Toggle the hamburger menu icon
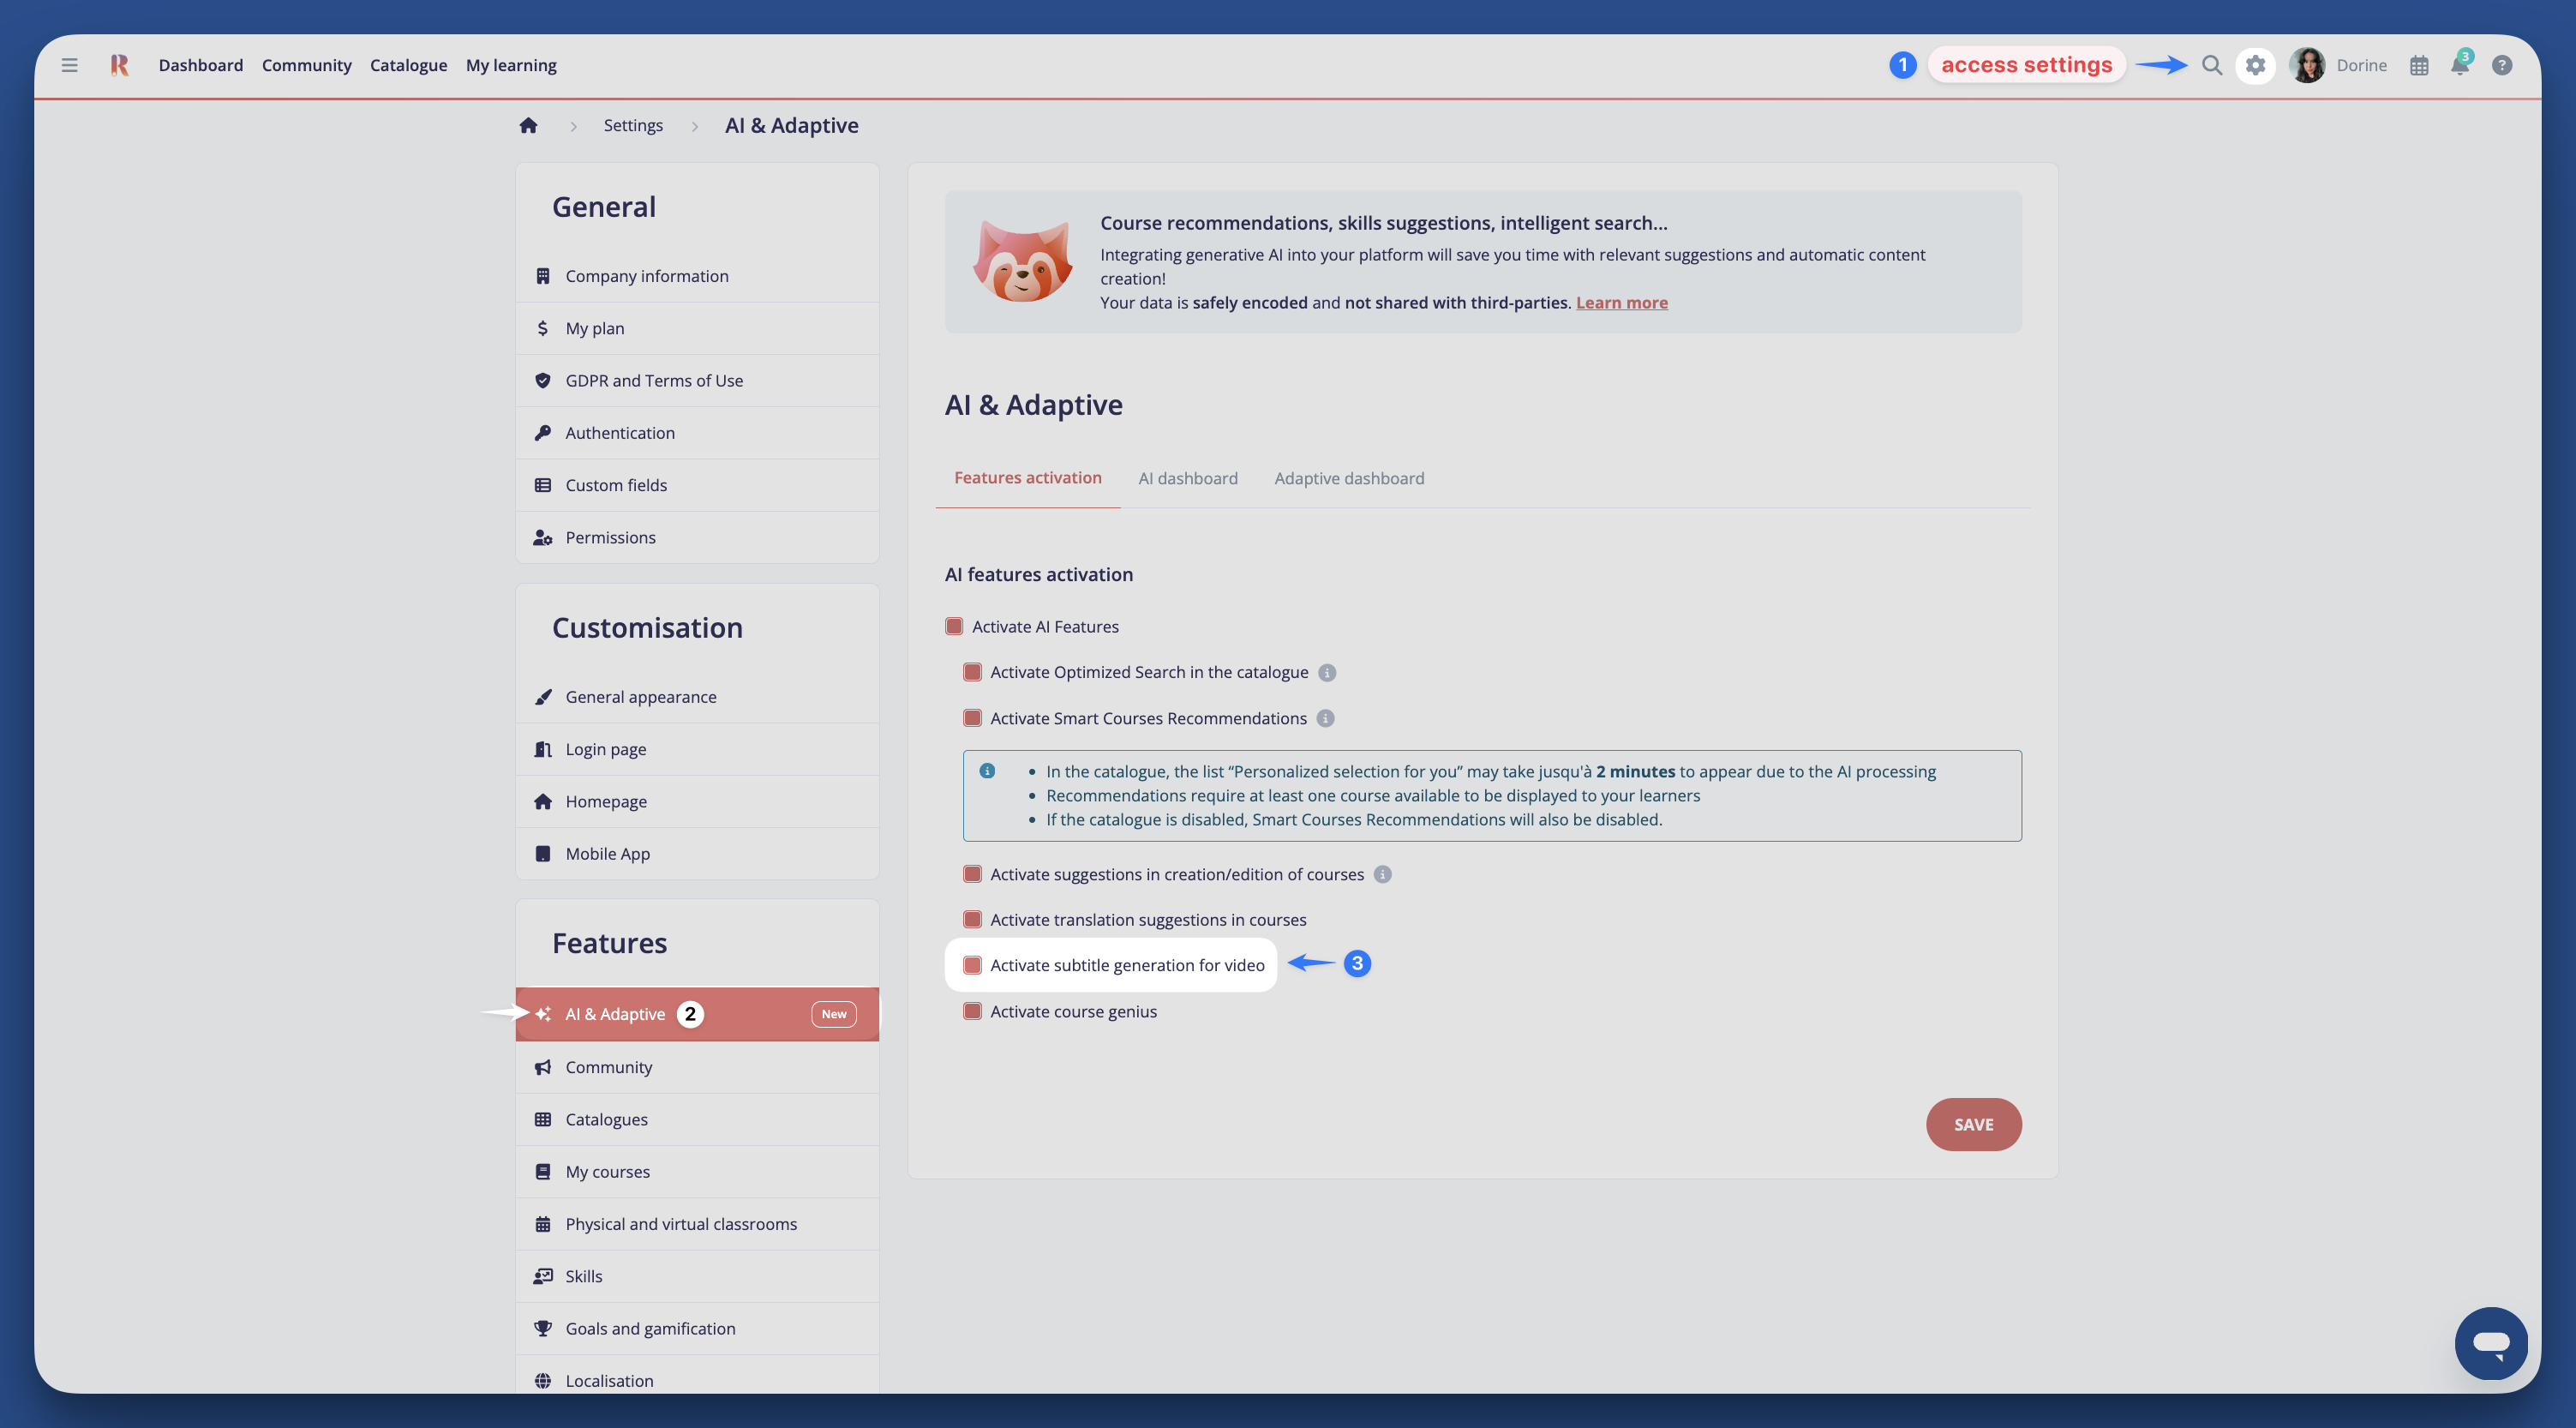Screen dimensions: 2576x1428 click(x=69, y=65)
